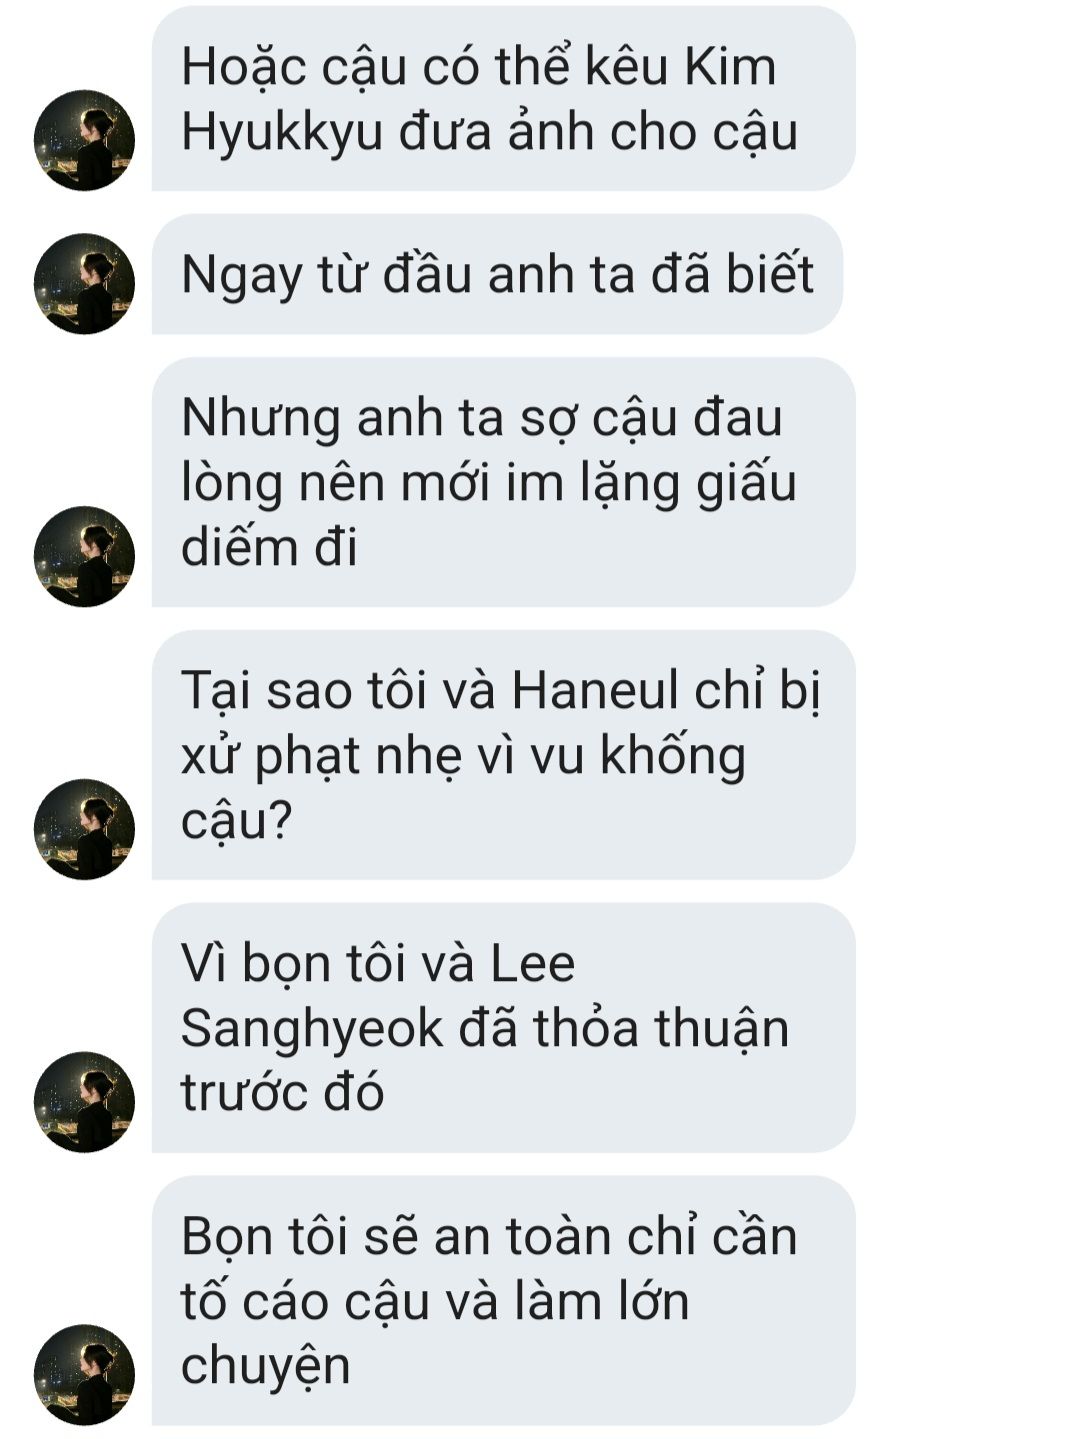Viewport: 1080px width, 1439px height.
Task: Tap the name 'Sanghyeok' in fifth message
Action: [311, 1029]
